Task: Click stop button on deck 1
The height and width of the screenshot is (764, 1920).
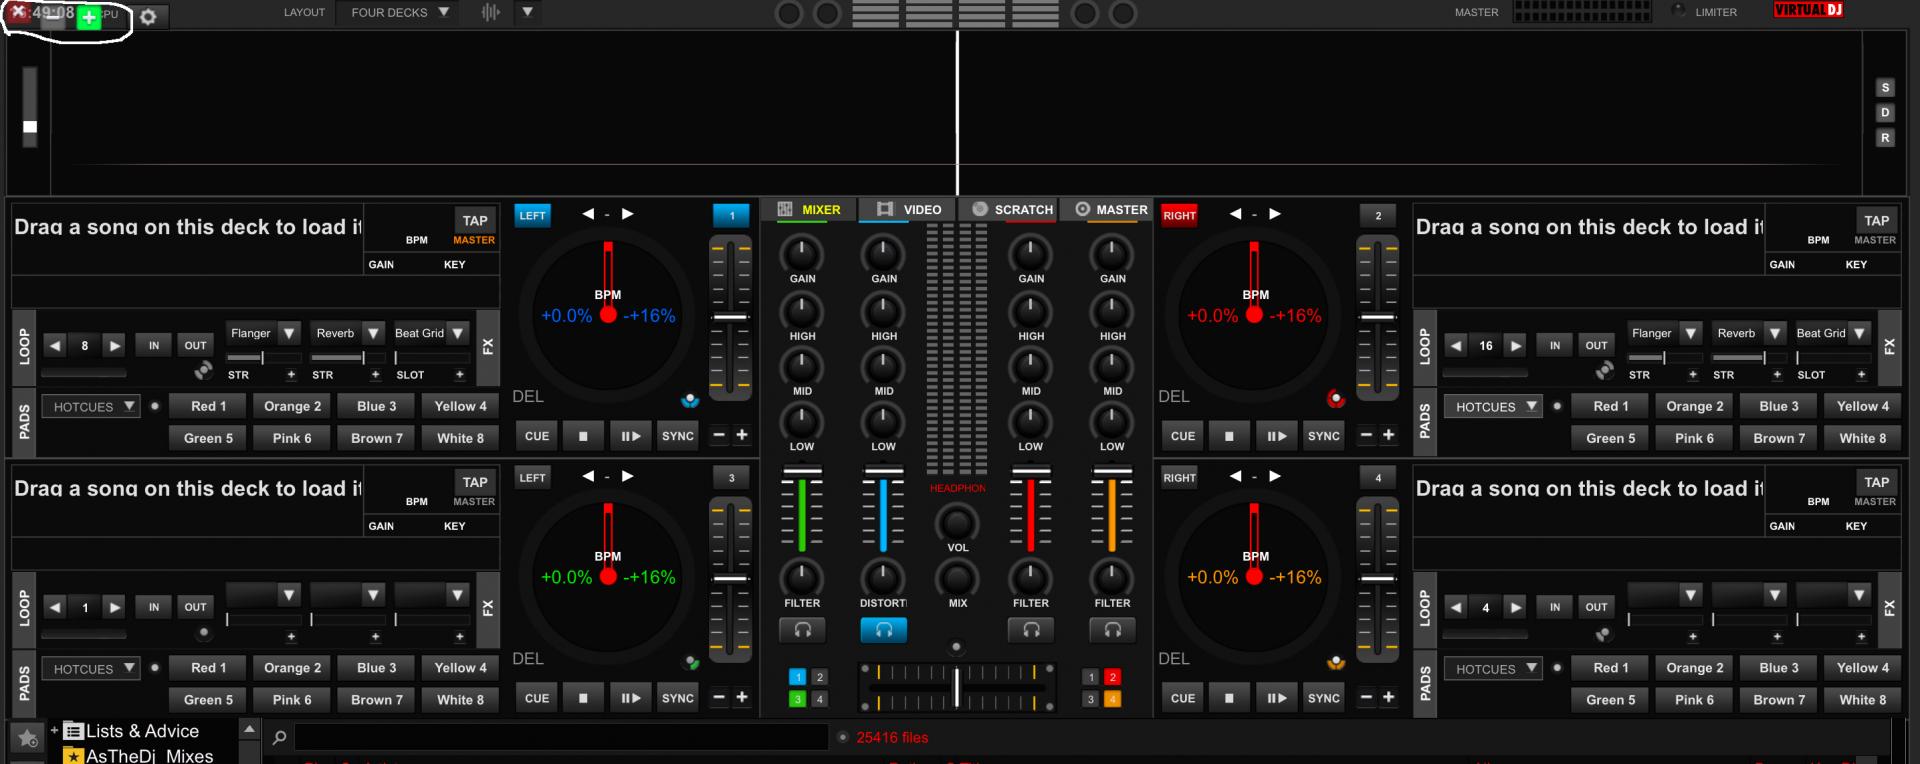Action: (583, 436)
